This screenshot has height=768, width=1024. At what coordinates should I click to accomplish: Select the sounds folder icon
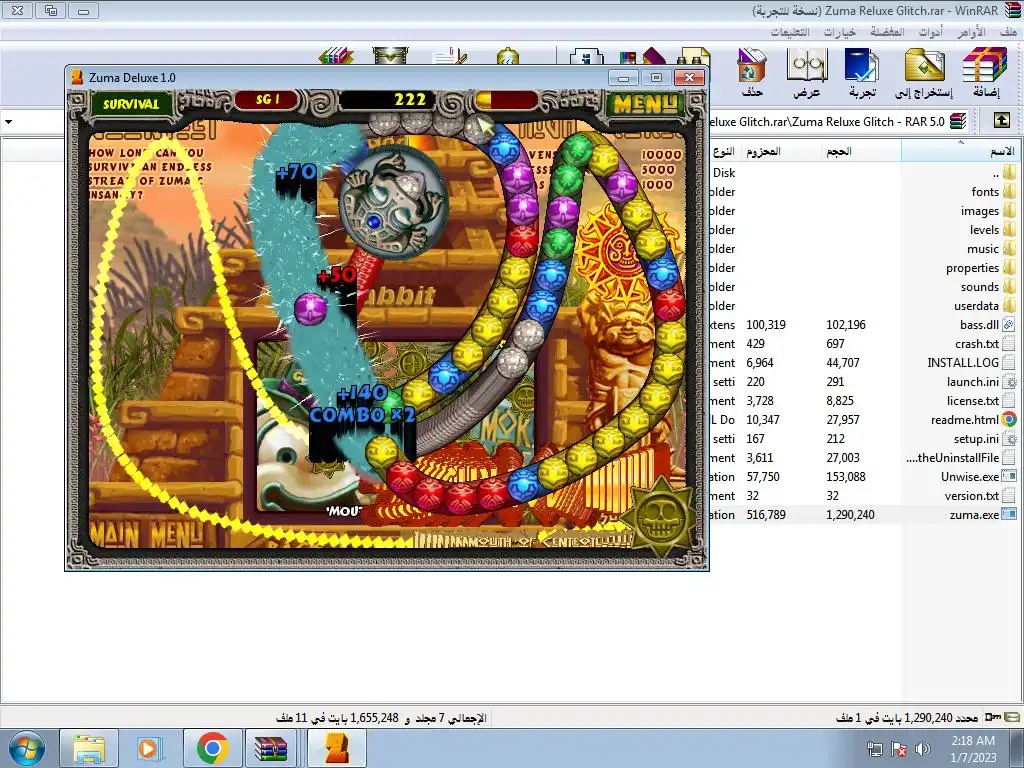click(1010, 286)
